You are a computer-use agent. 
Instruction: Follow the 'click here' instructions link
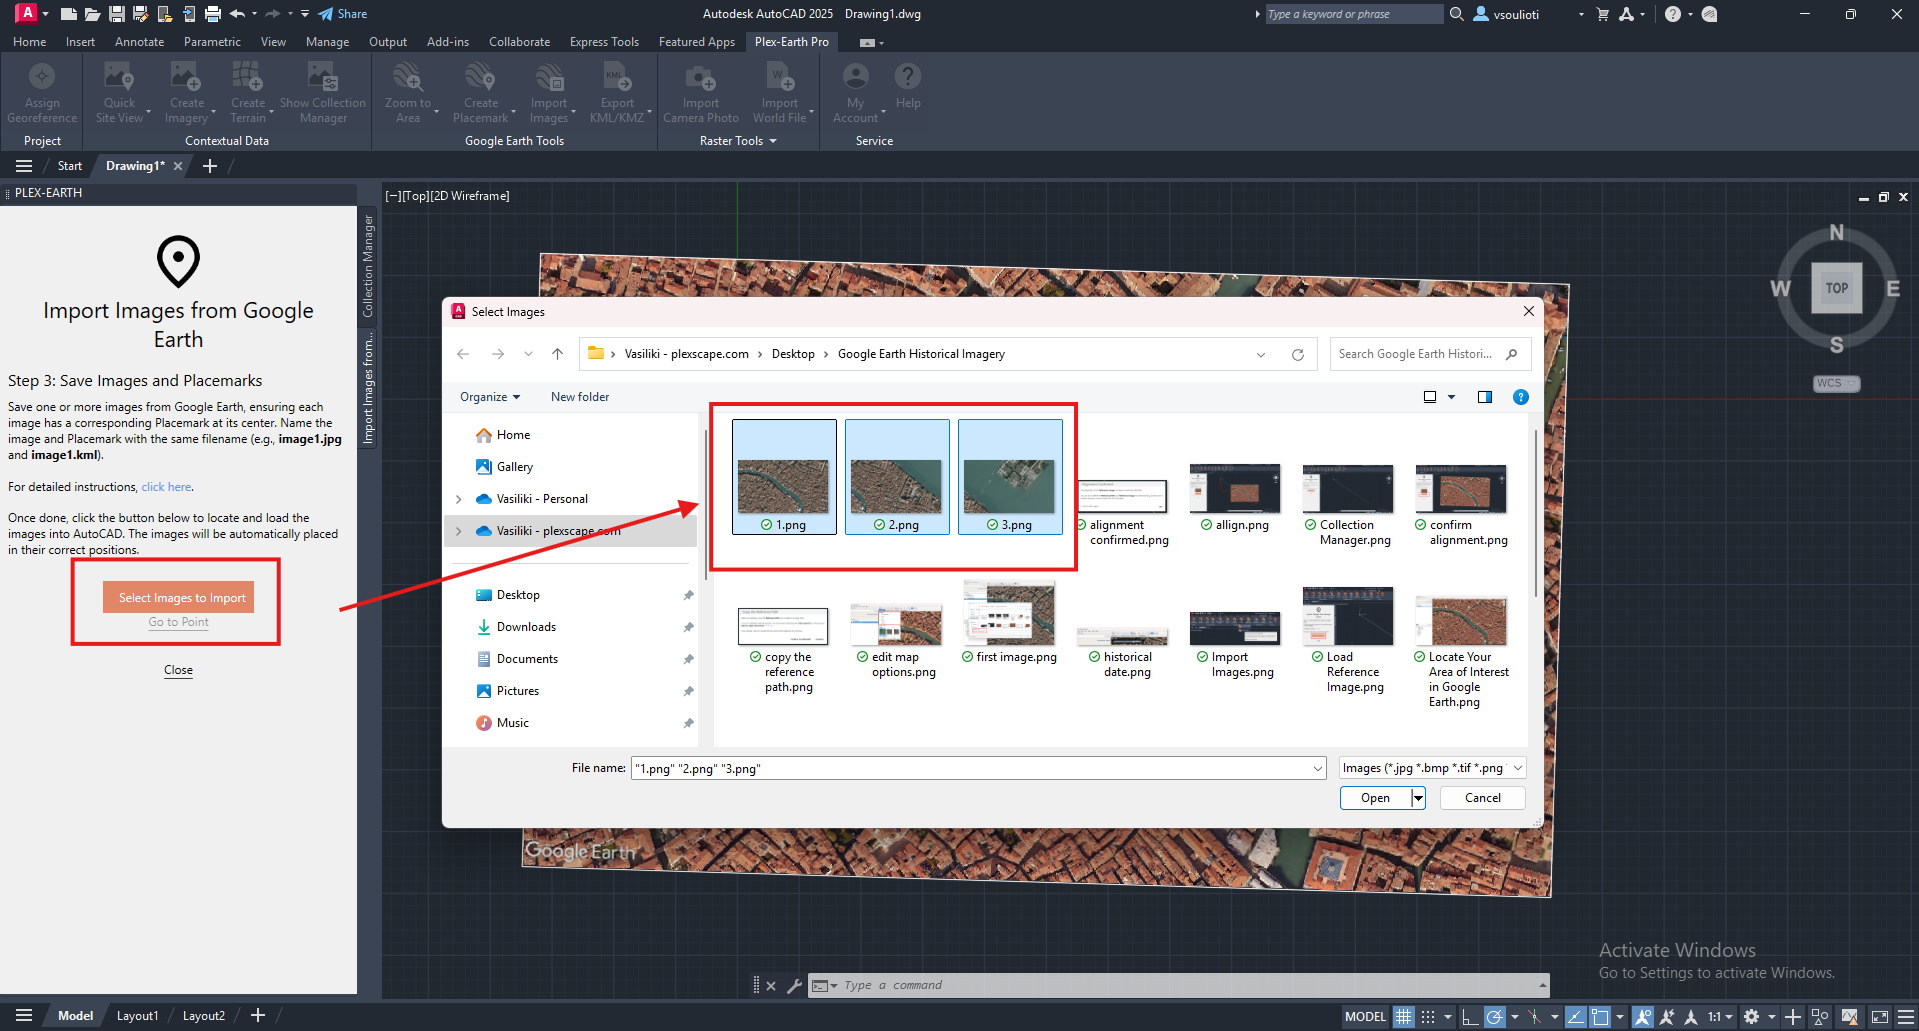click(166, 487)
